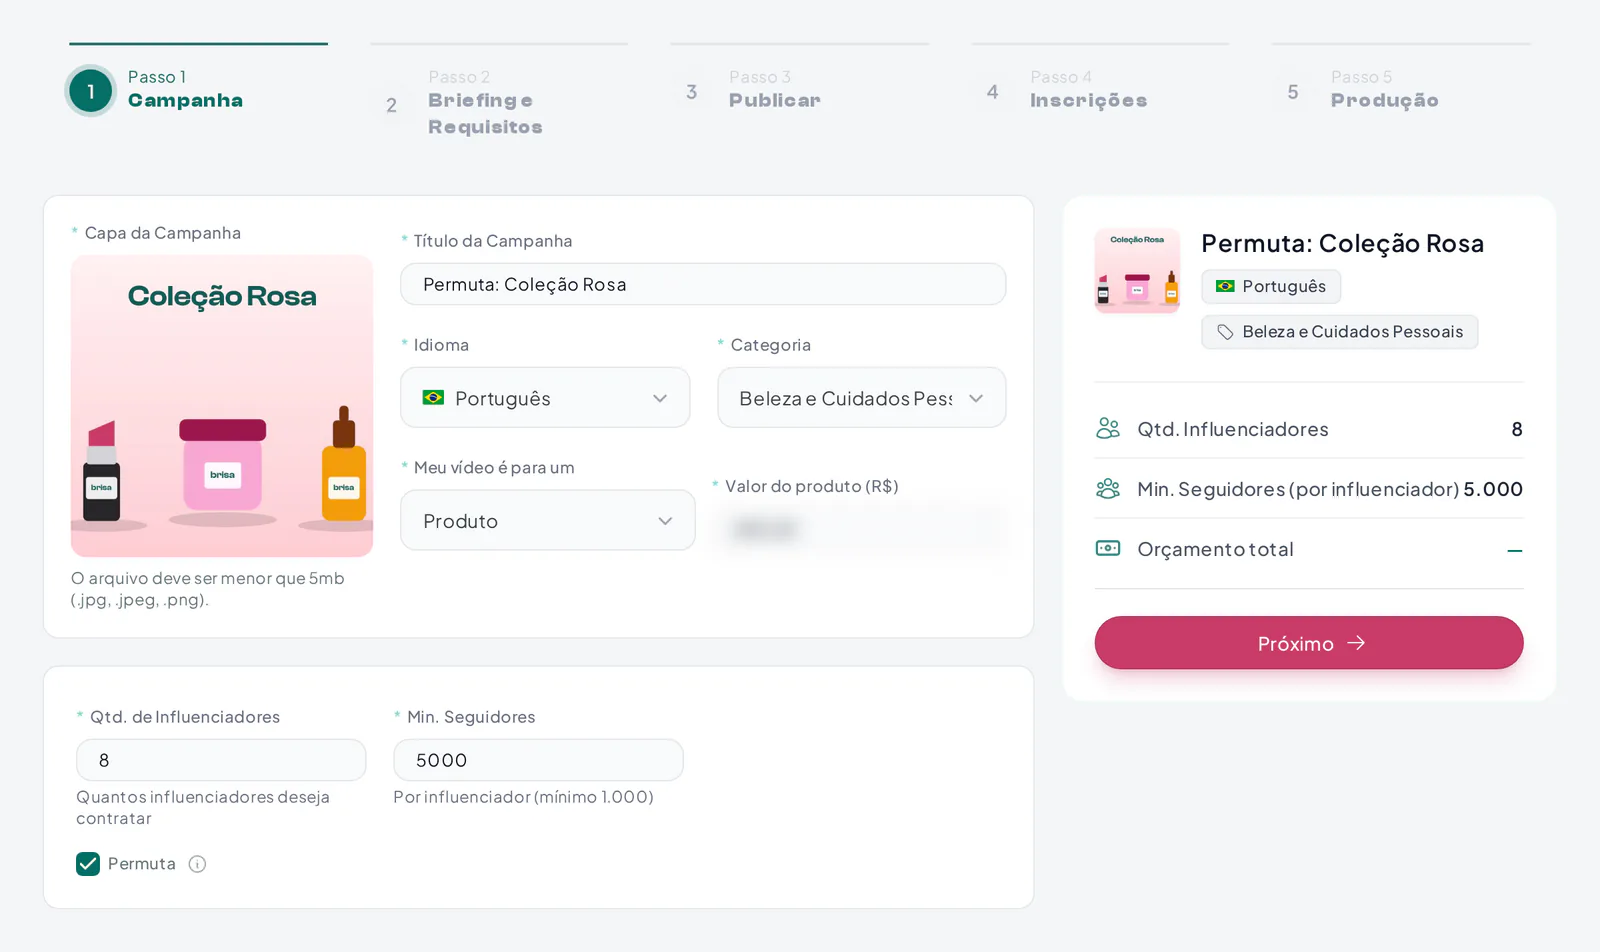This screenshot has height=952, width=1600.
Task: Open the Categoria dropdown
Action: [862, 398]
